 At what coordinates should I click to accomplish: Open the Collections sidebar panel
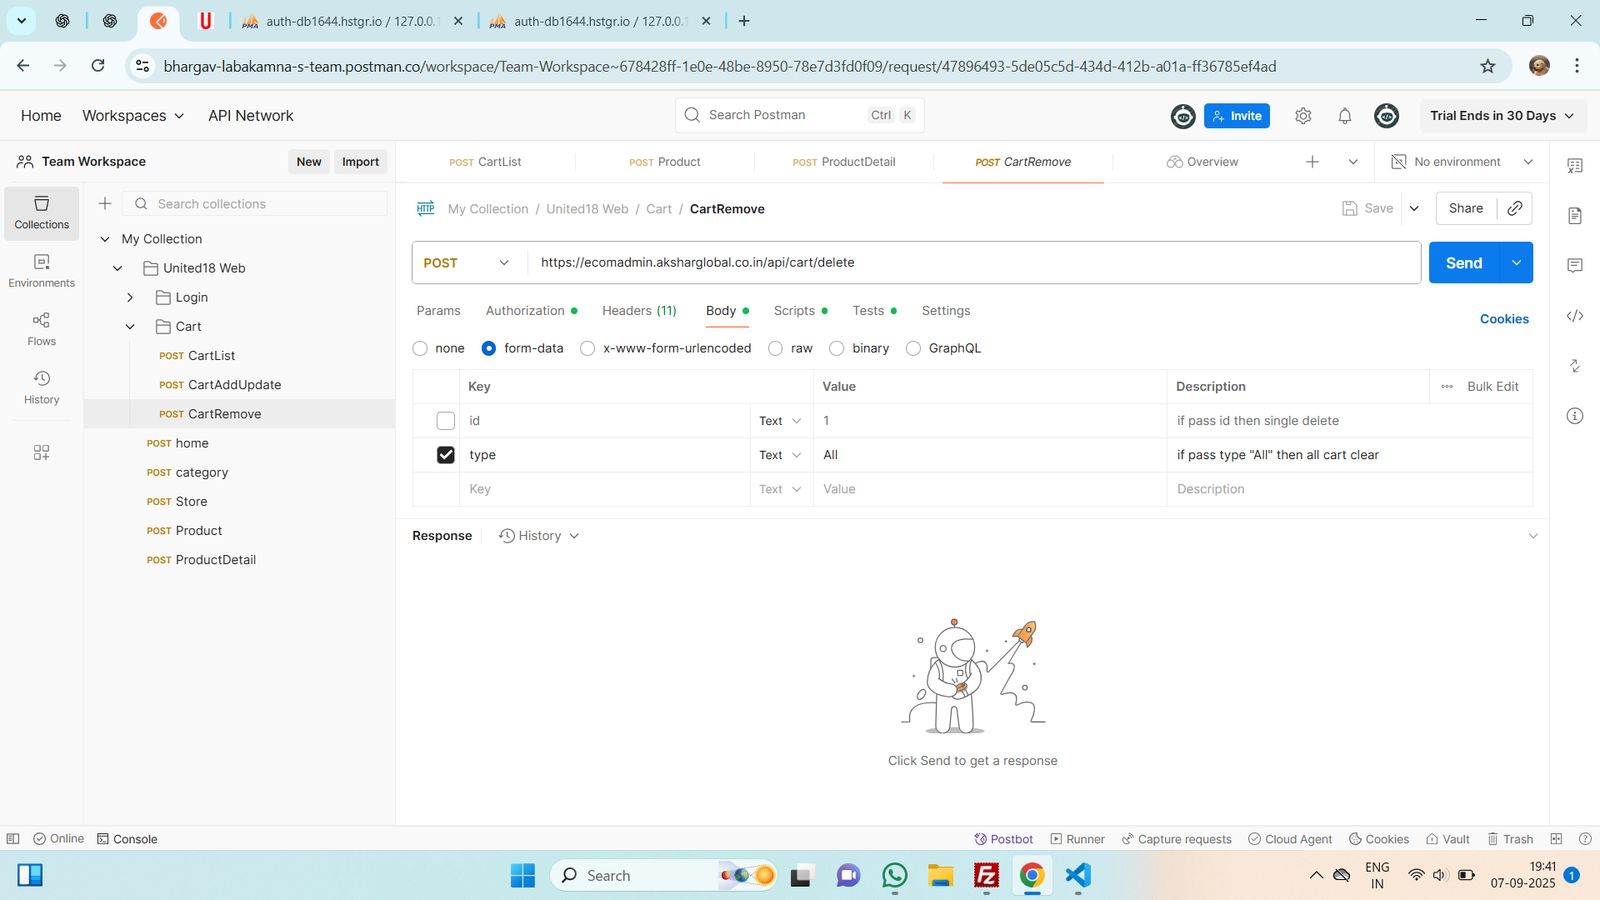click(x=41, y=213)
